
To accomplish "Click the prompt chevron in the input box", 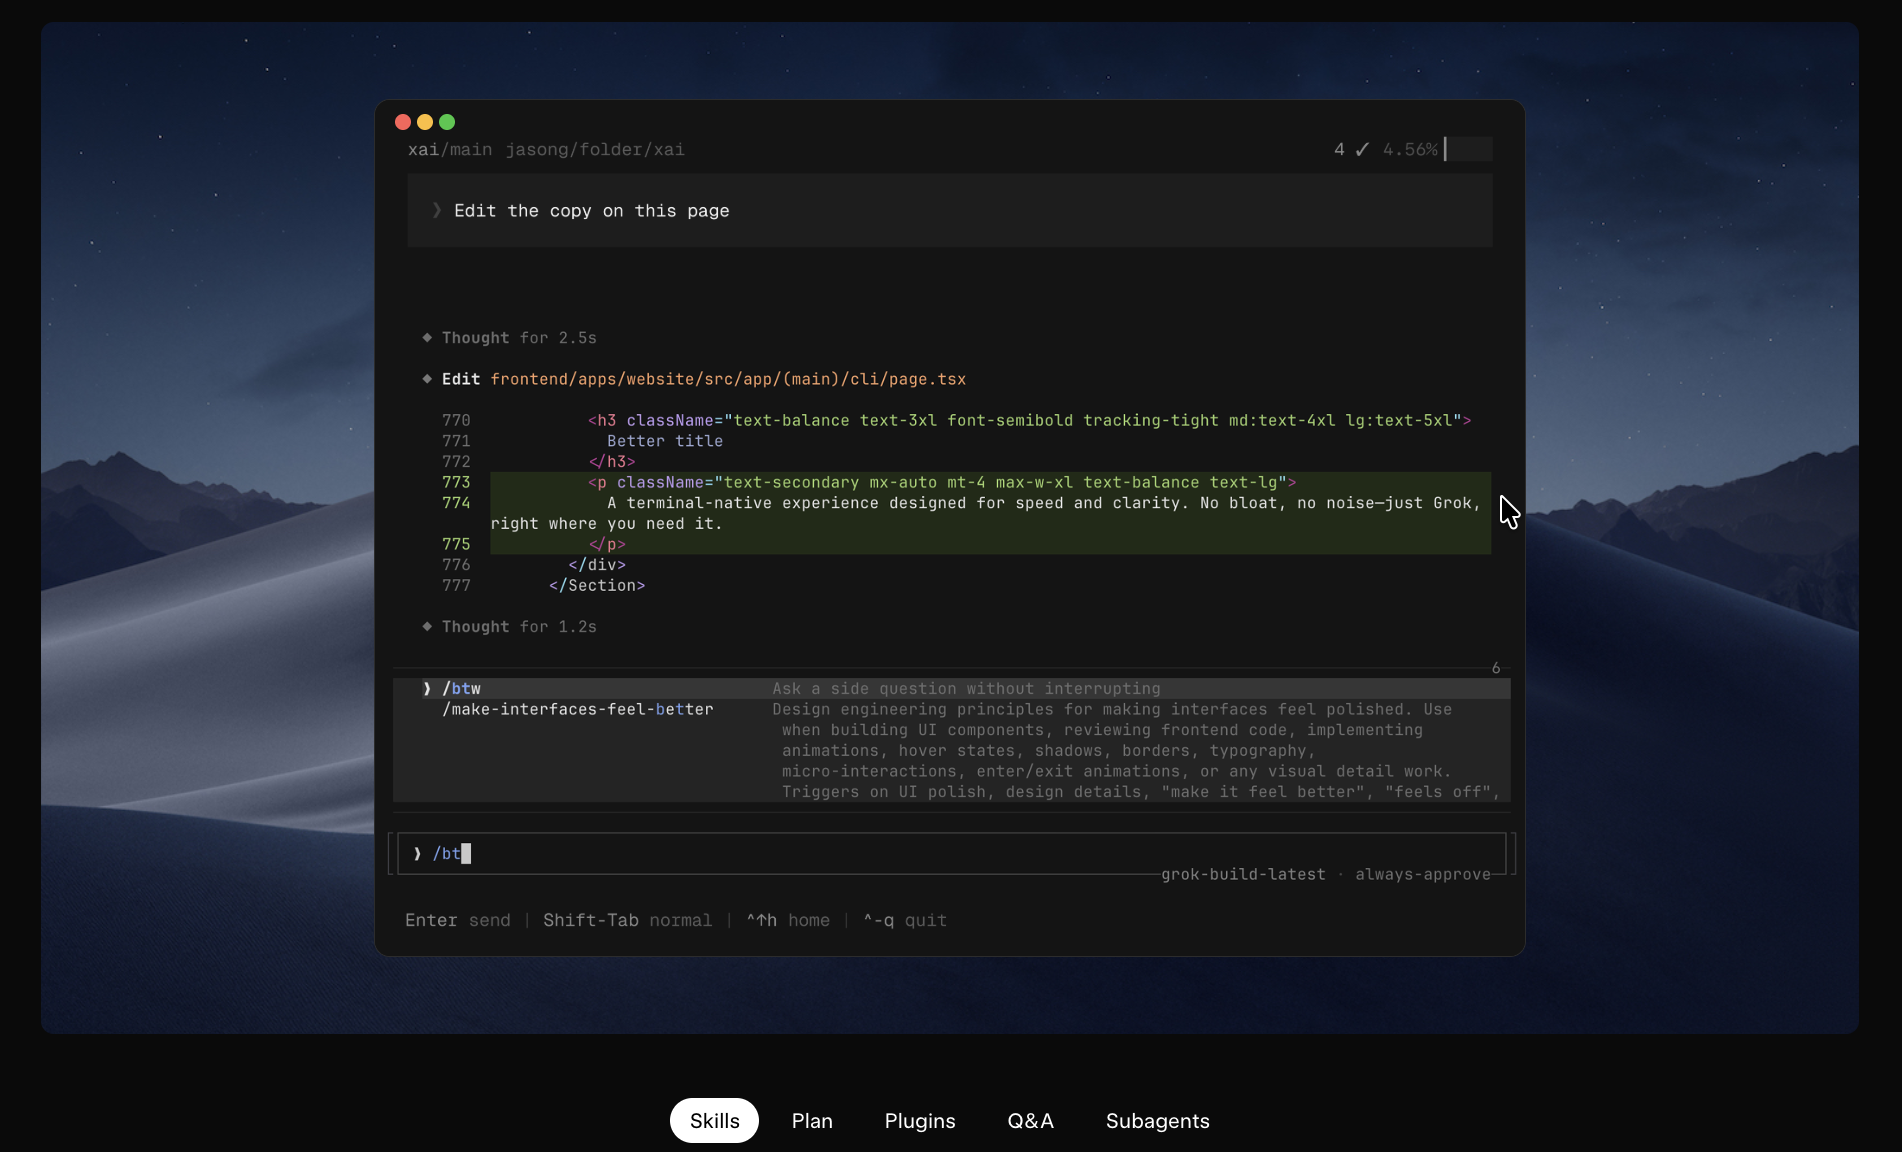I will tap(417, 853).
